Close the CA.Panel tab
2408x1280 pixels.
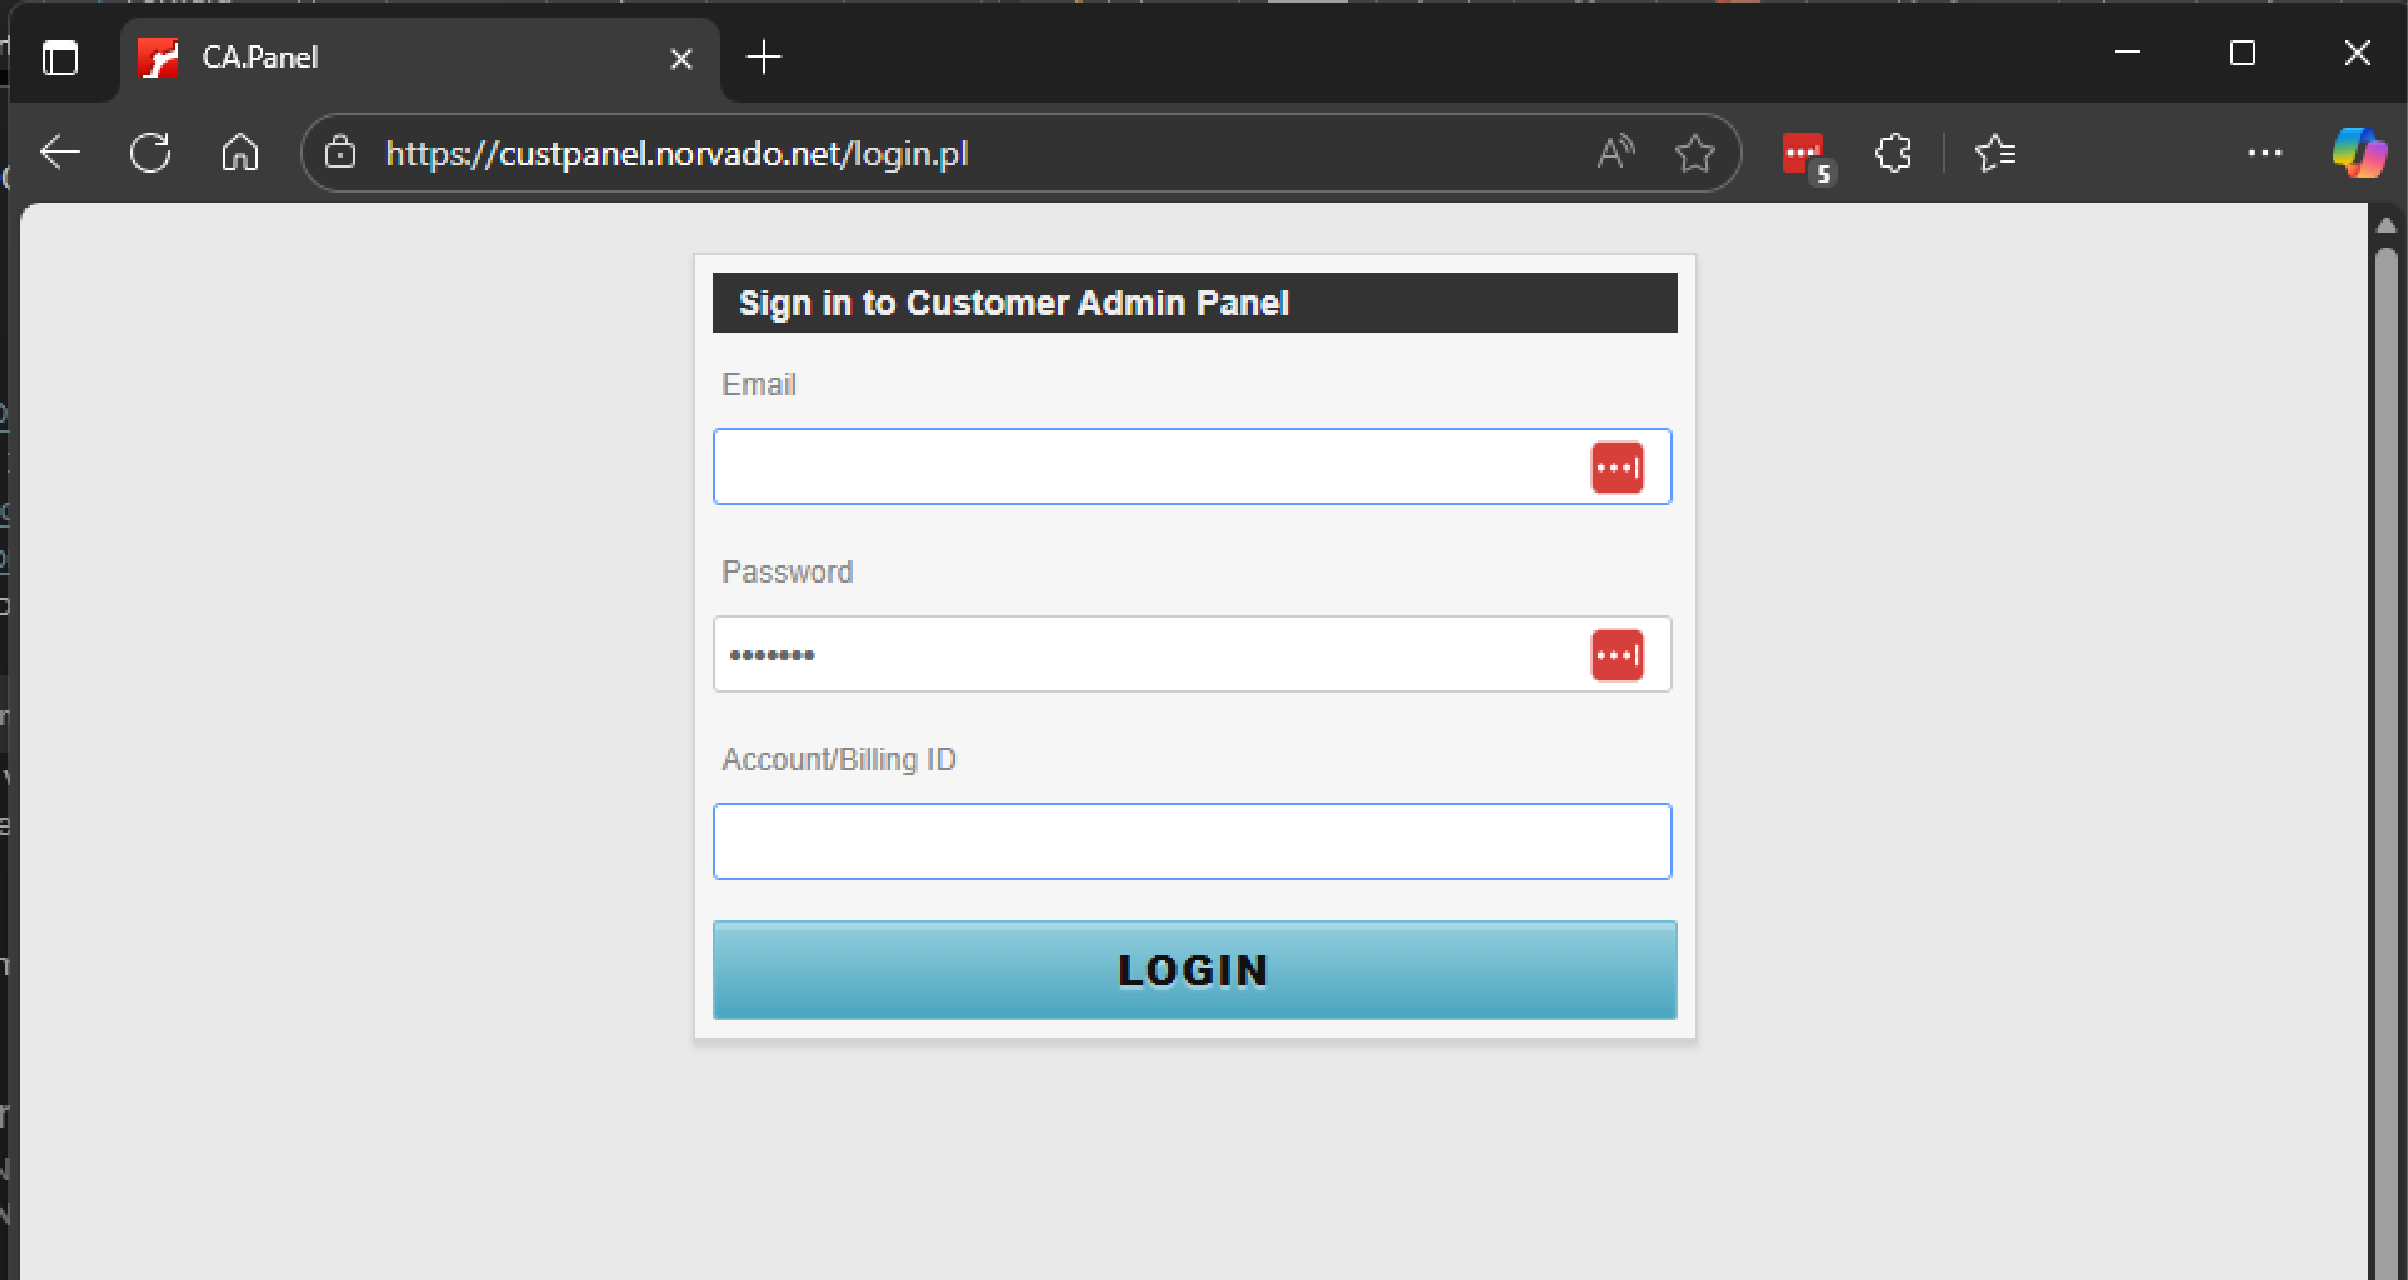click(x=681, y=59)
